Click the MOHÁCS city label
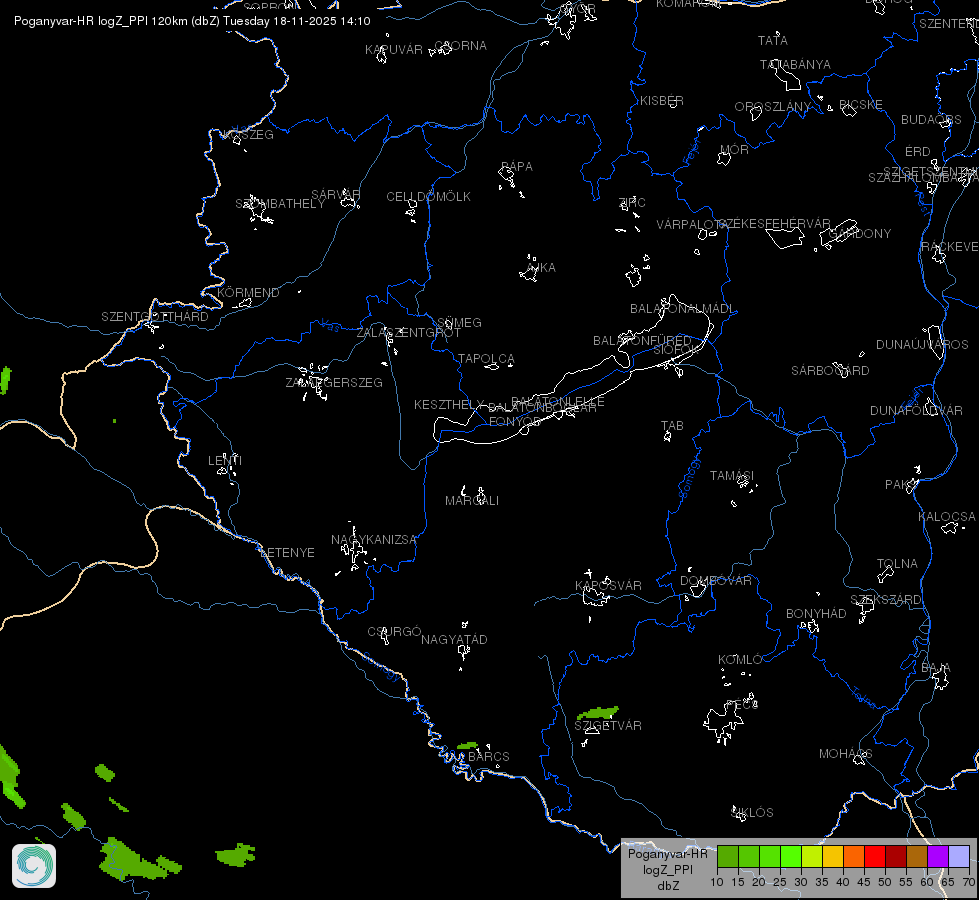Image resolution: width=979 pixels, height=900 pixels. (x=845, y=754)
